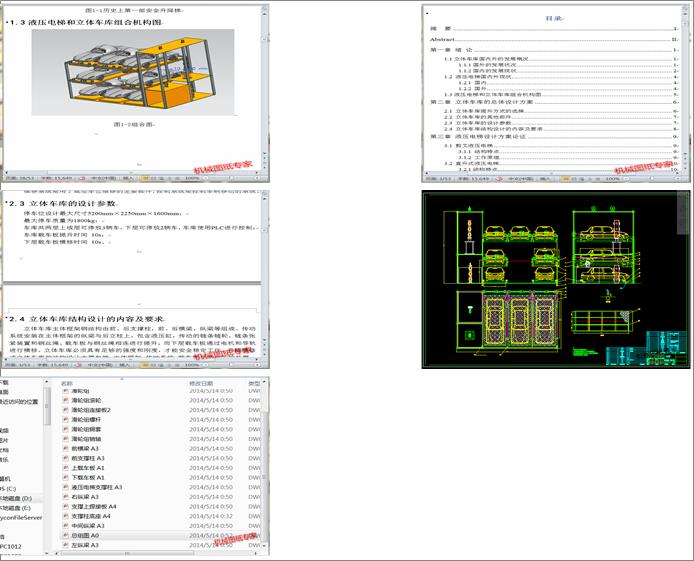Select the 中间纵梁 A3 file
694x561 pixels.
(88, 526)
